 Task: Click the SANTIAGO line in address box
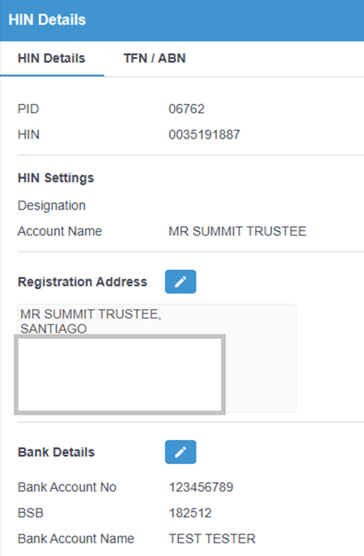pyautogui.click(x=54, y=329)
